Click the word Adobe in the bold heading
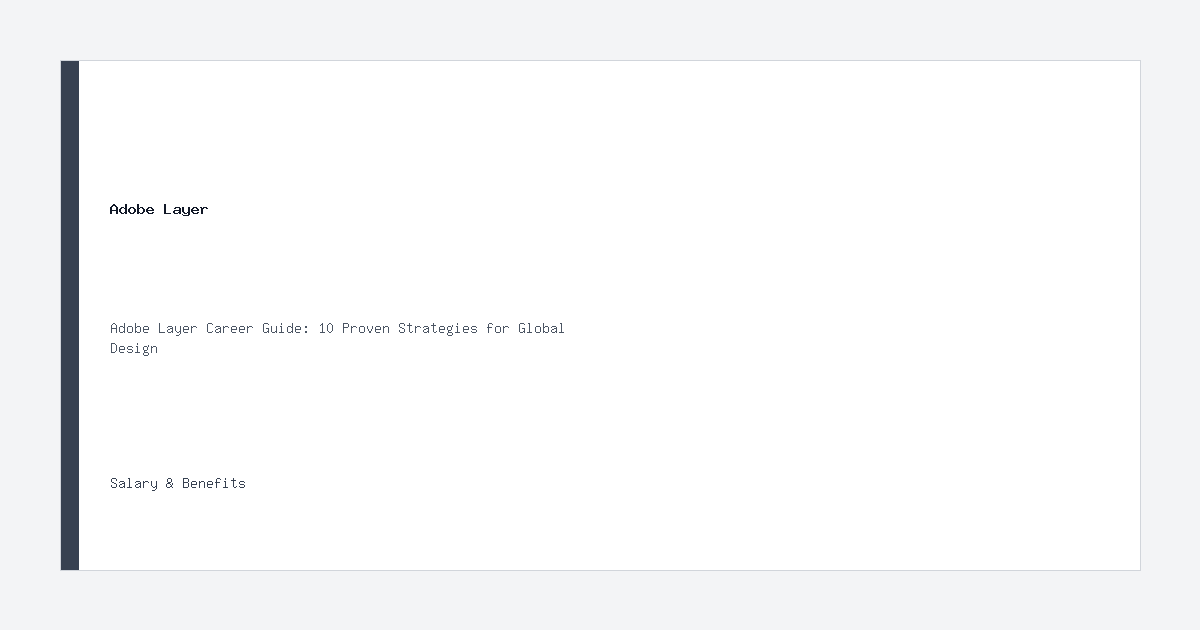Viewport: 1200px width, 630px height. [132, 209]
